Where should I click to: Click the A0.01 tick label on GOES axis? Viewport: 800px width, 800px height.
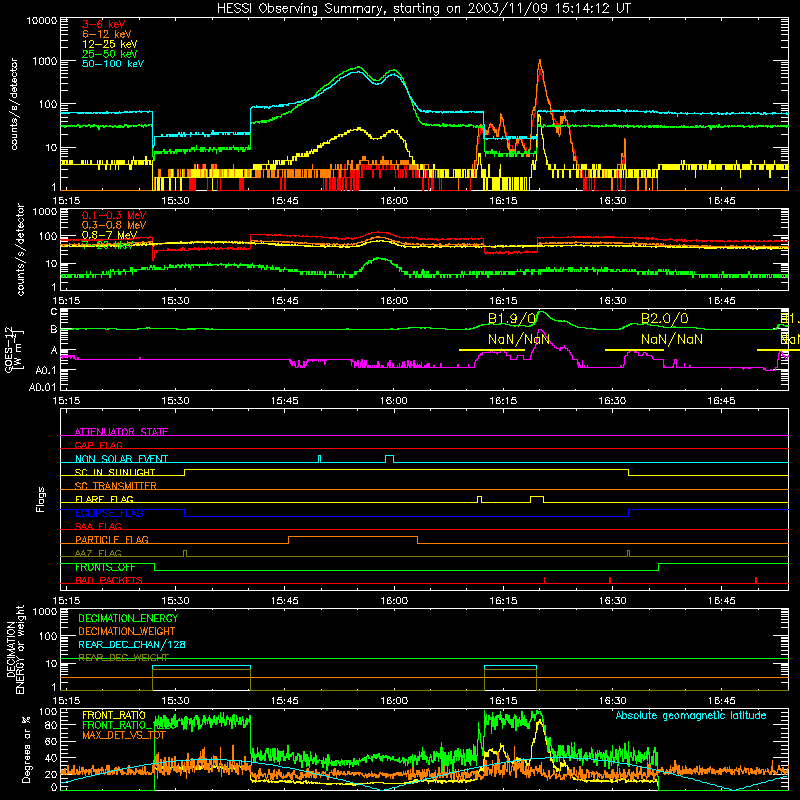pos(42,387)
